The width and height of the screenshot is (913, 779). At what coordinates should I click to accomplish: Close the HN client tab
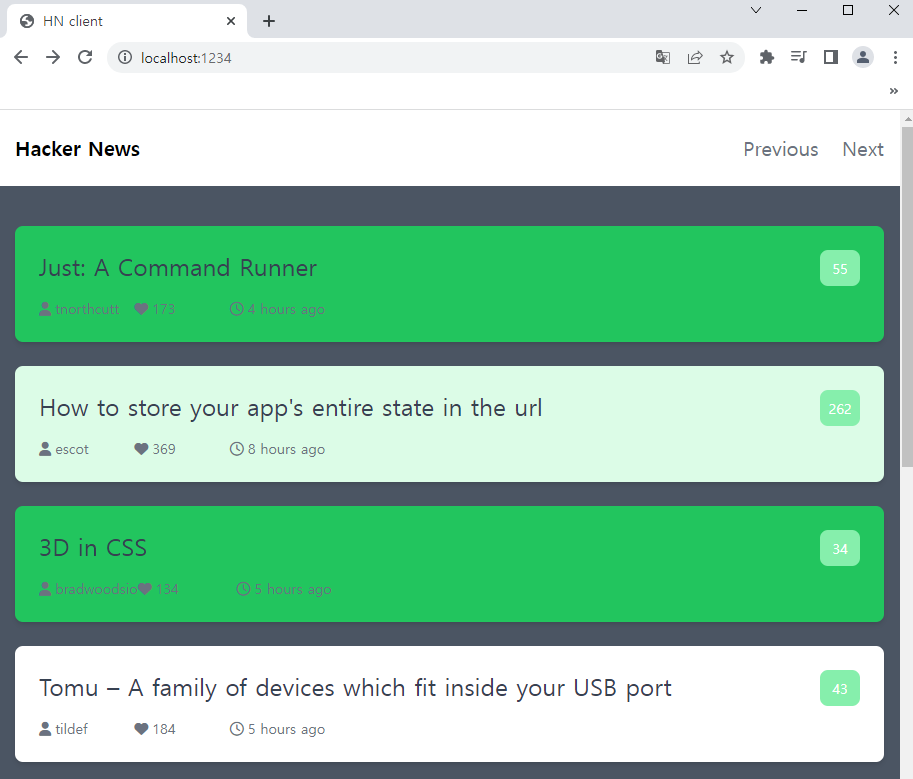tap(231, 21)
